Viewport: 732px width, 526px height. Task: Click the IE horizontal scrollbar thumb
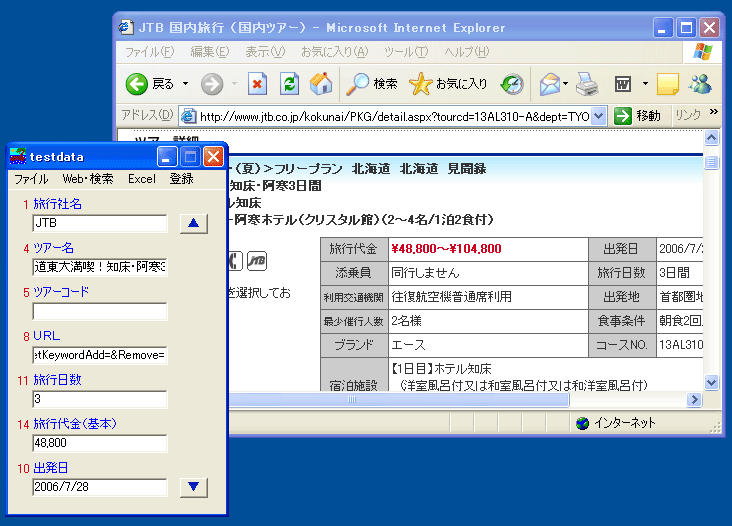(398, 400)
